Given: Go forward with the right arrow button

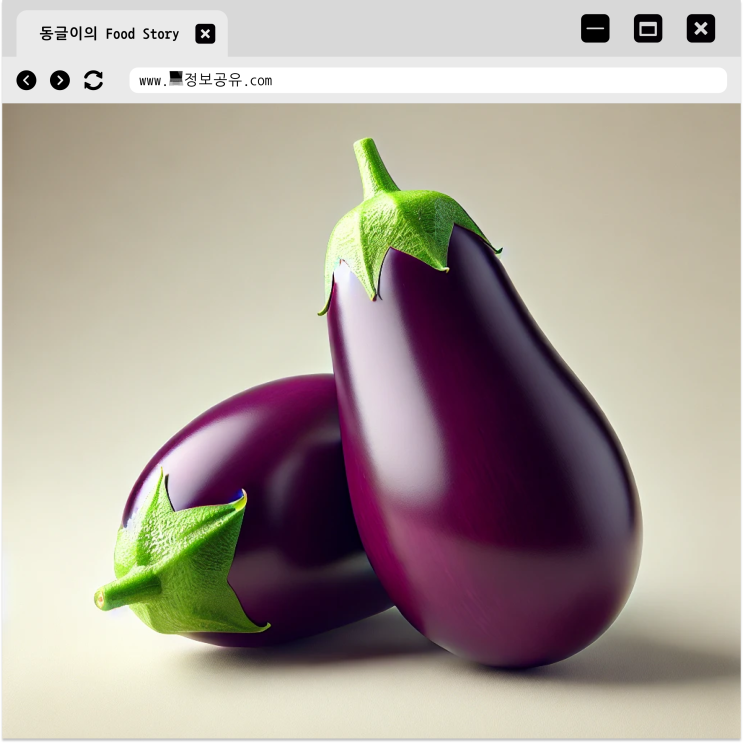Looking at the screenshot, I should [x=60, y=80].
